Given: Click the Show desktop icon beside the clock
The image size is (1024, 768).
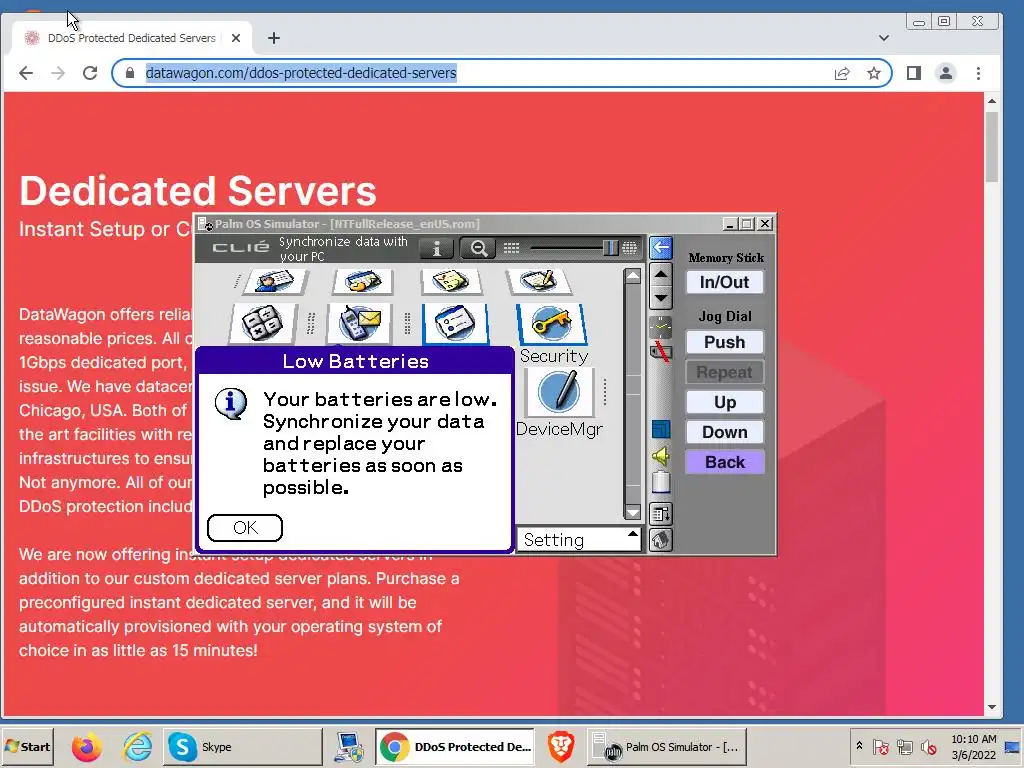Looking at the screenshot, I should coord(1014,747).
